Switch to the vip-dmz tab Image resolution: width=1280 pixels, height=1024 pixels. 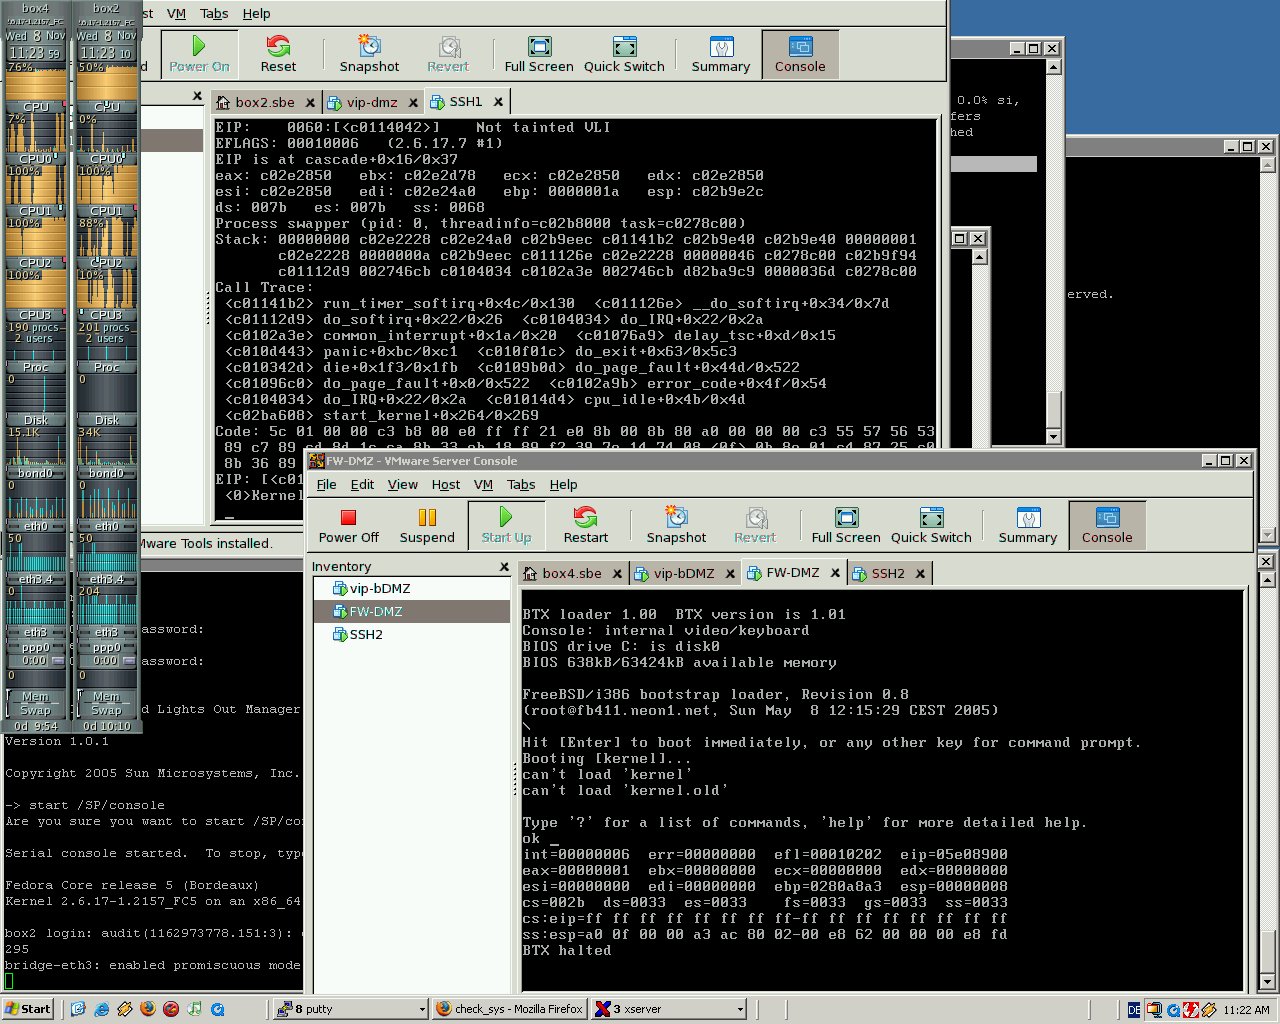tap(372, 102)
